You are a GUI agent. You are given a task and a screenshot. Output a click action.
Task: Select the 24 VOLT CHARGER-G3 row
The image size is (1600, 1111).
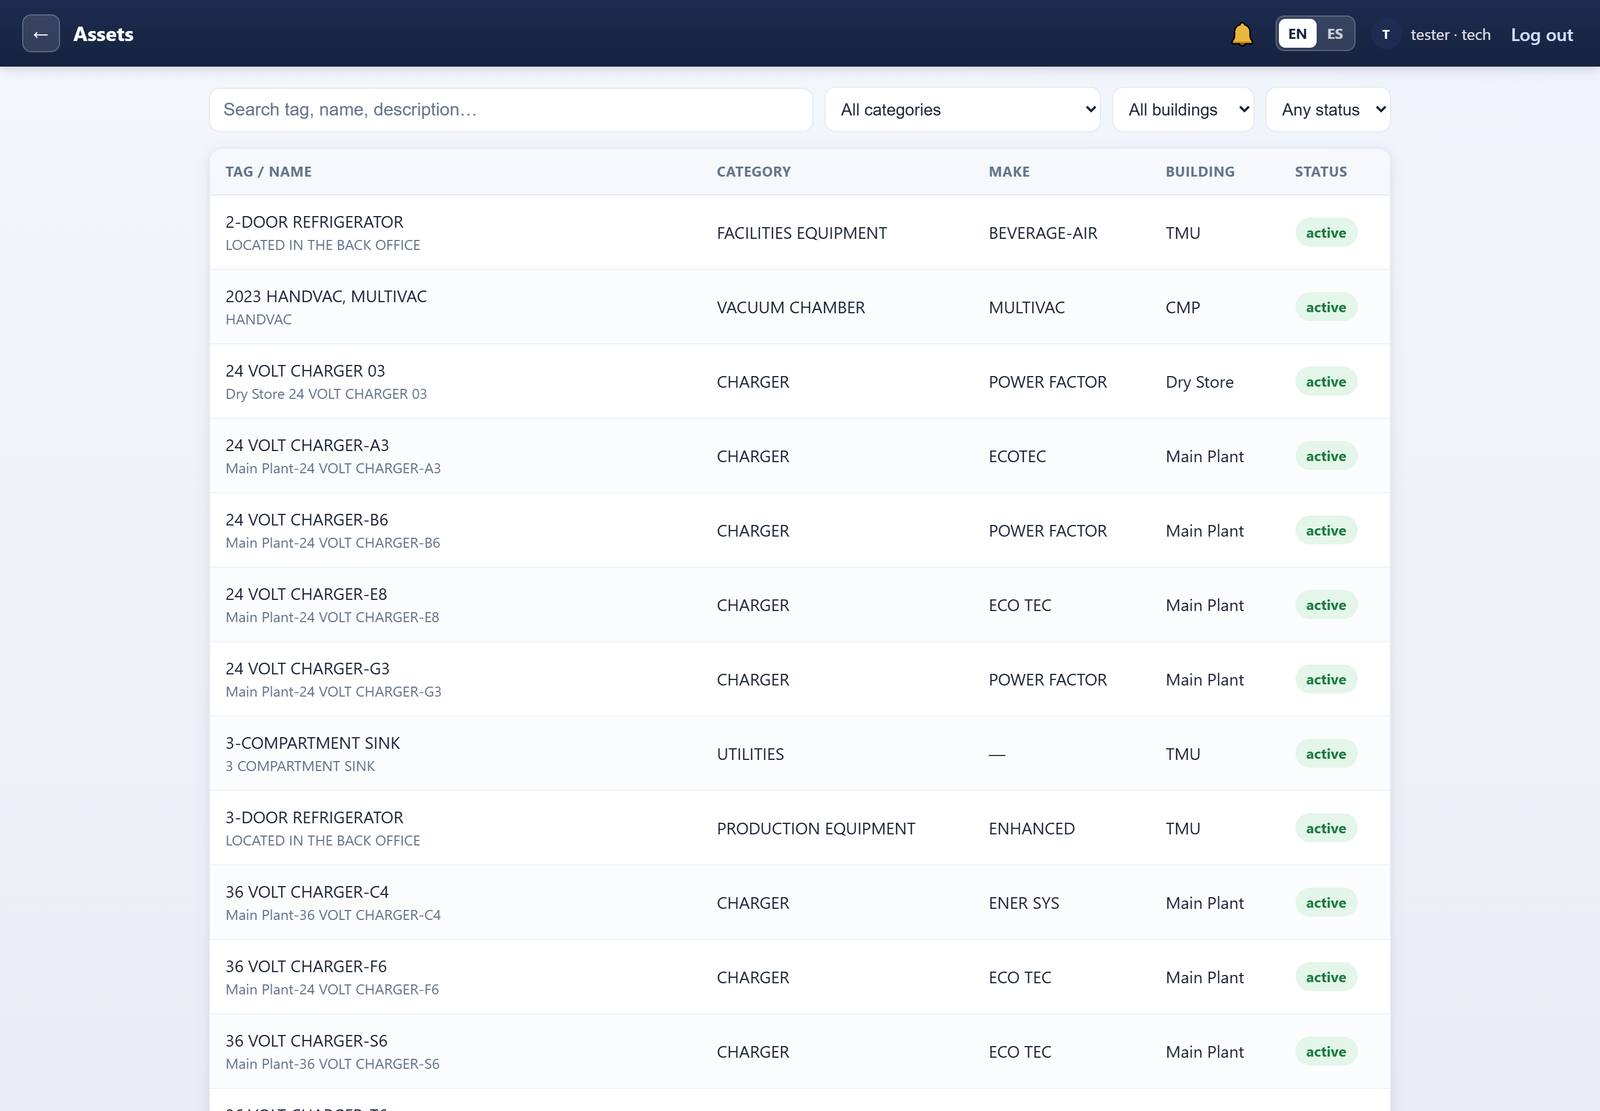pyautogui.click(x=800, y=680)
